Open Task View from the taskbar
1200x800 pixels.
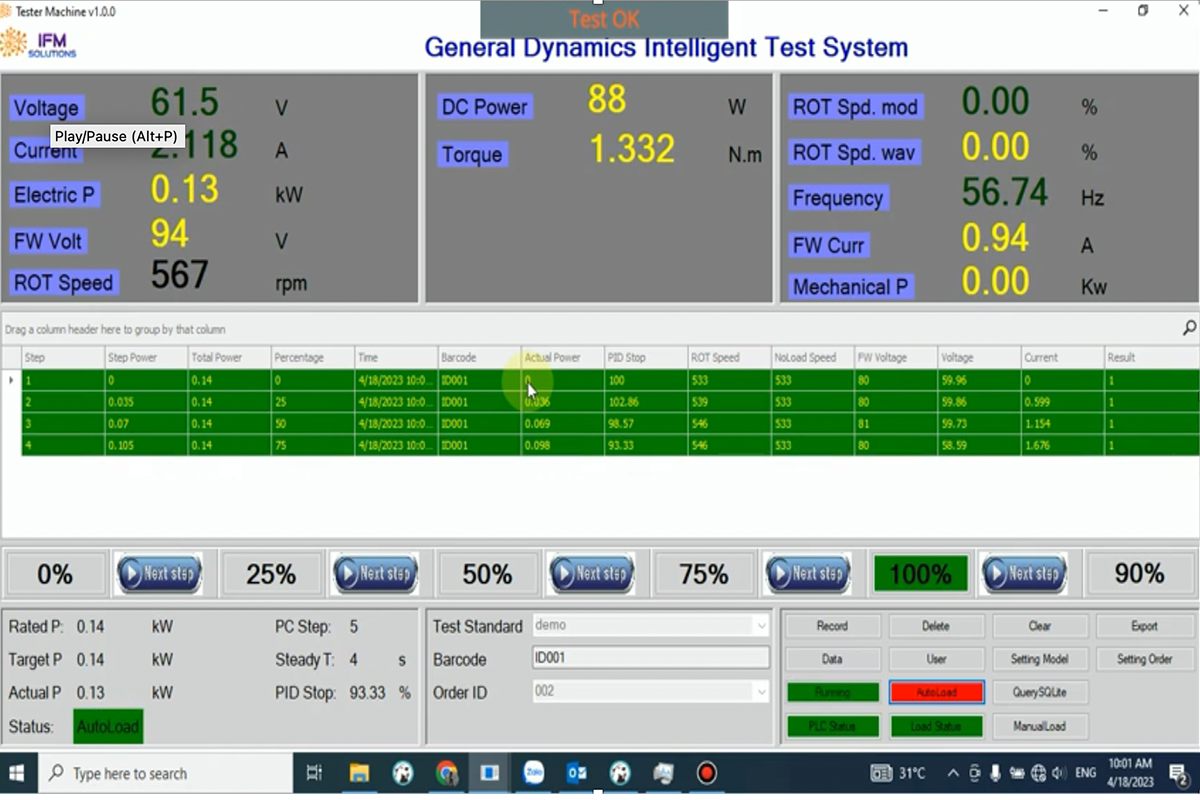(x=314, y=773)
